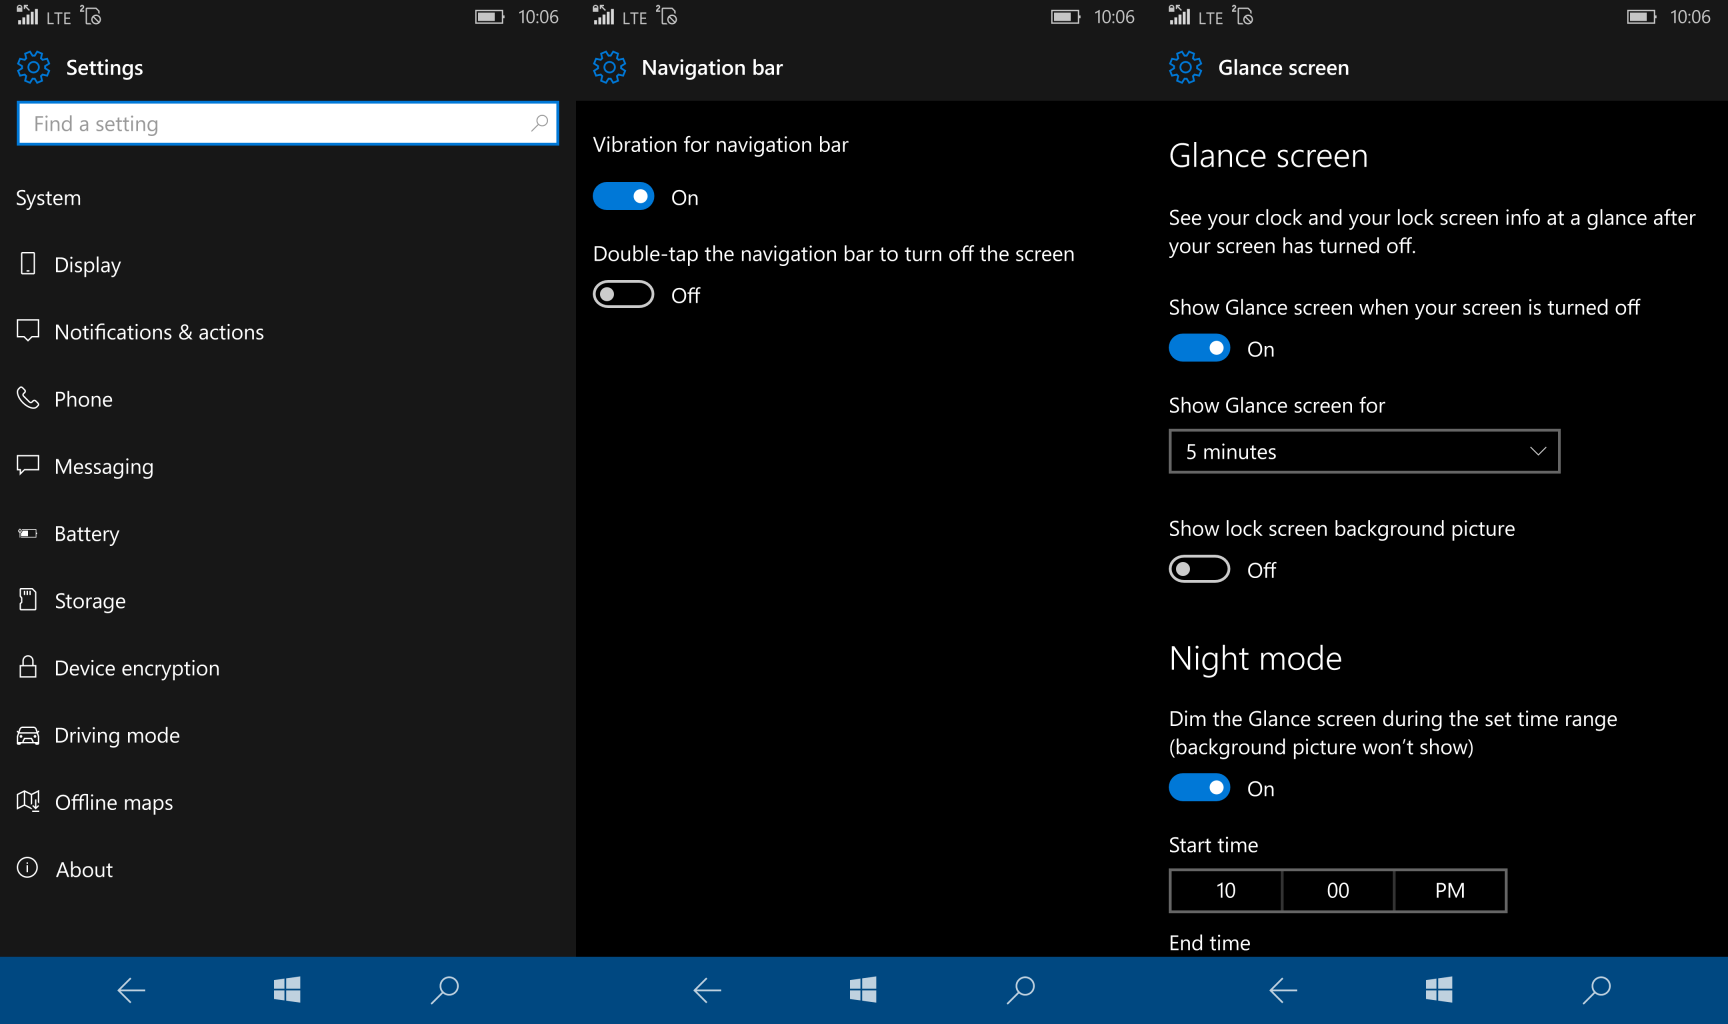This screenshot has width=1728, height=1024.
Task: Click the Offline maps icon
Action: pos(28,802)
